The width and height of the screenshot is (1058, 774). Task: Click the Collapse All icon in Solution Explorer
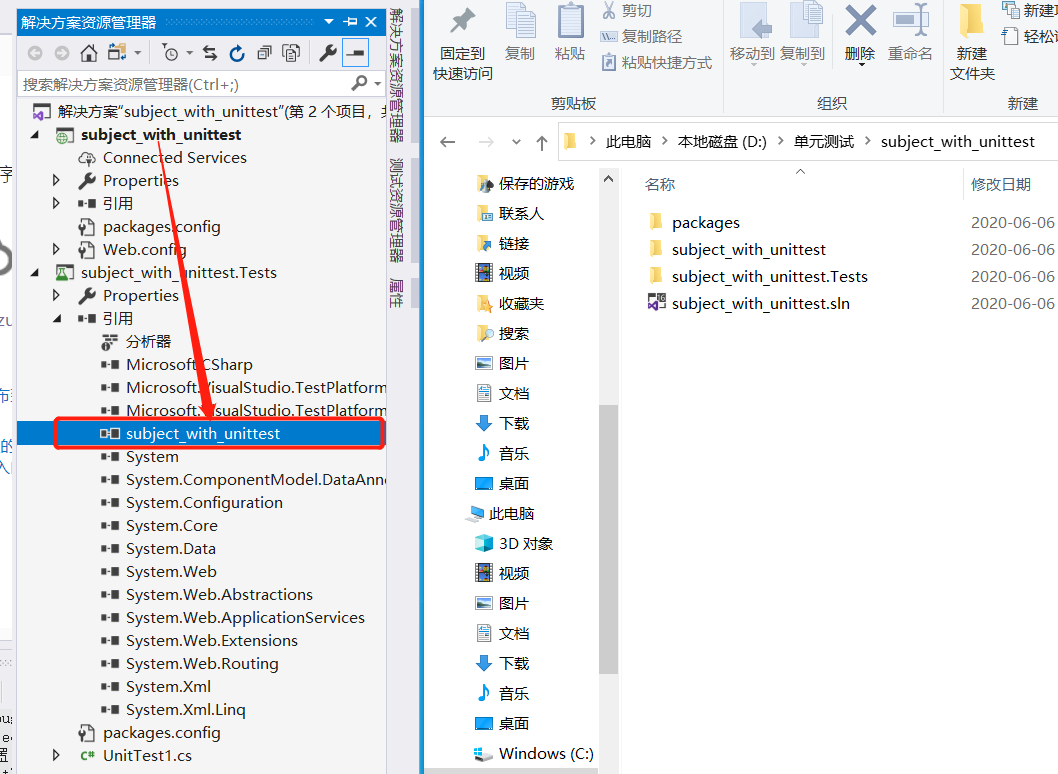click(x=266, y=54)
